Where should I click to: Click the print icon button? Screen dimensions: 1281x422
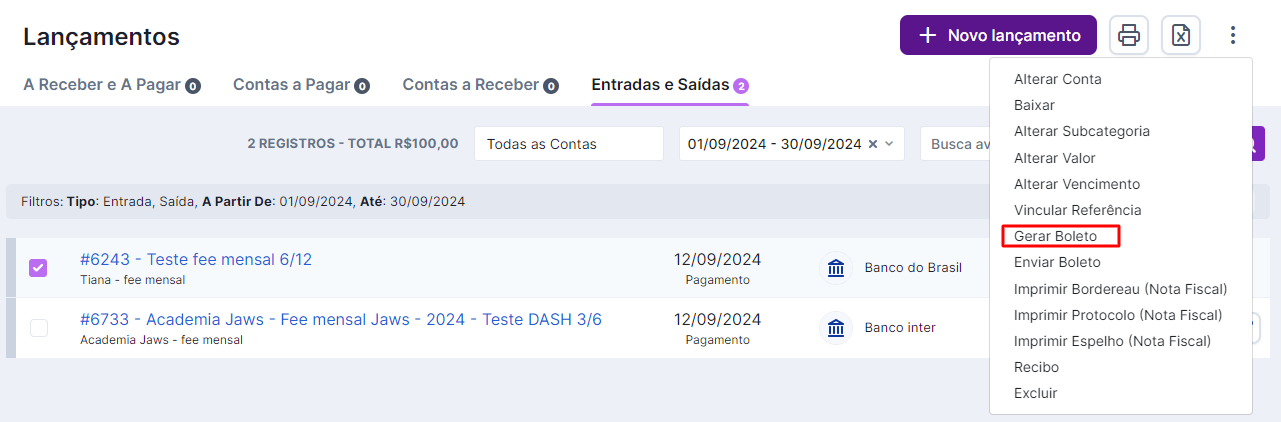(1129, 35)
